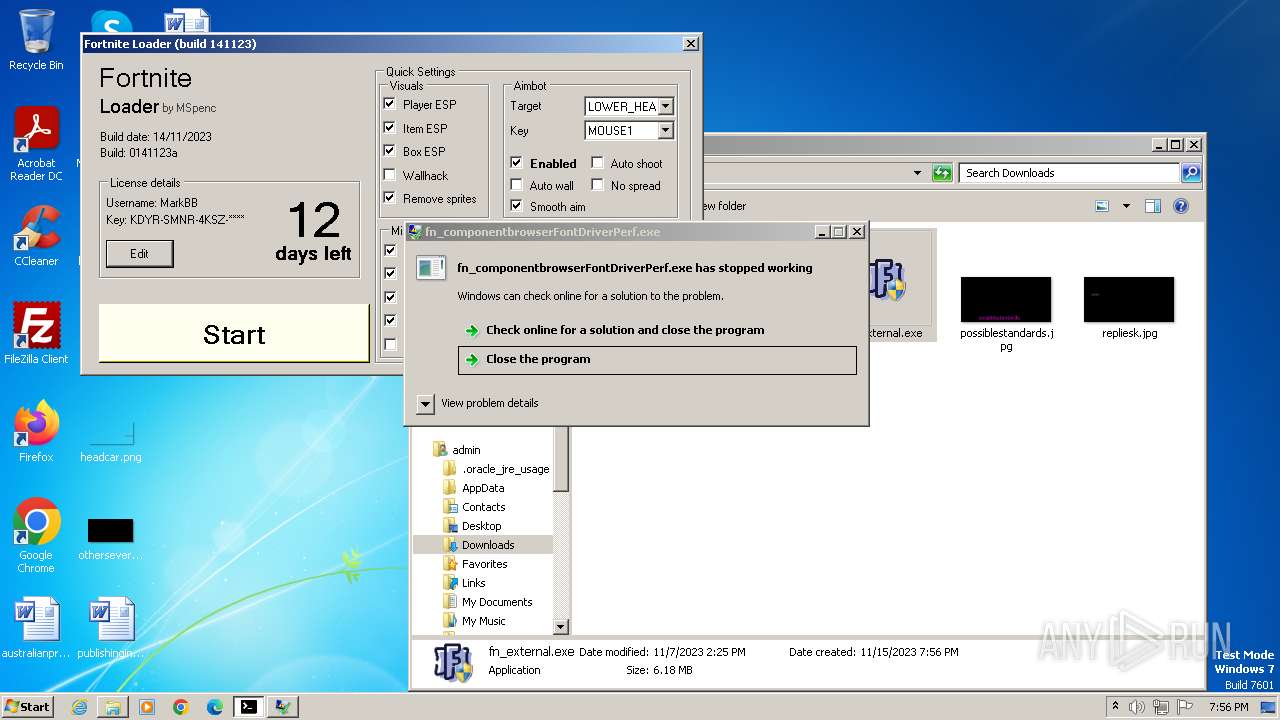
Task: Toggle the Smooth aim checkbox
Action: 516,206
